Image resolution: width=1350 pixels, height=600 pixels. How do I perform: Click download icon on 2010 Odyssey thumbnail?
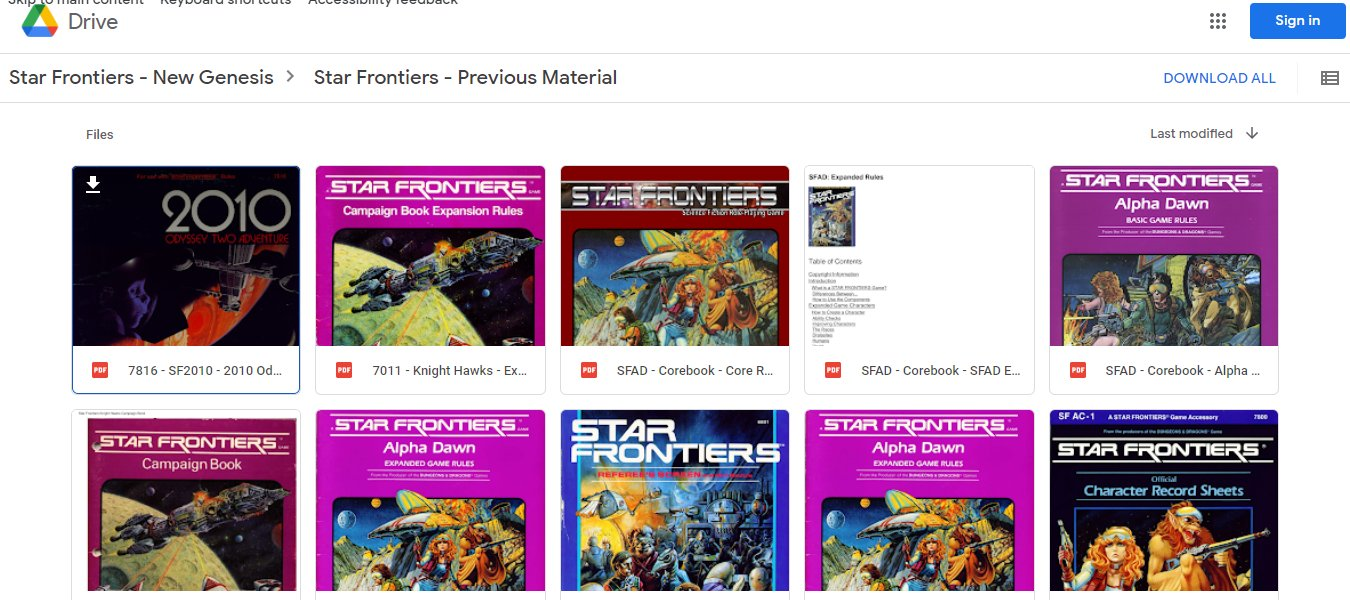(x=93, y=185)
